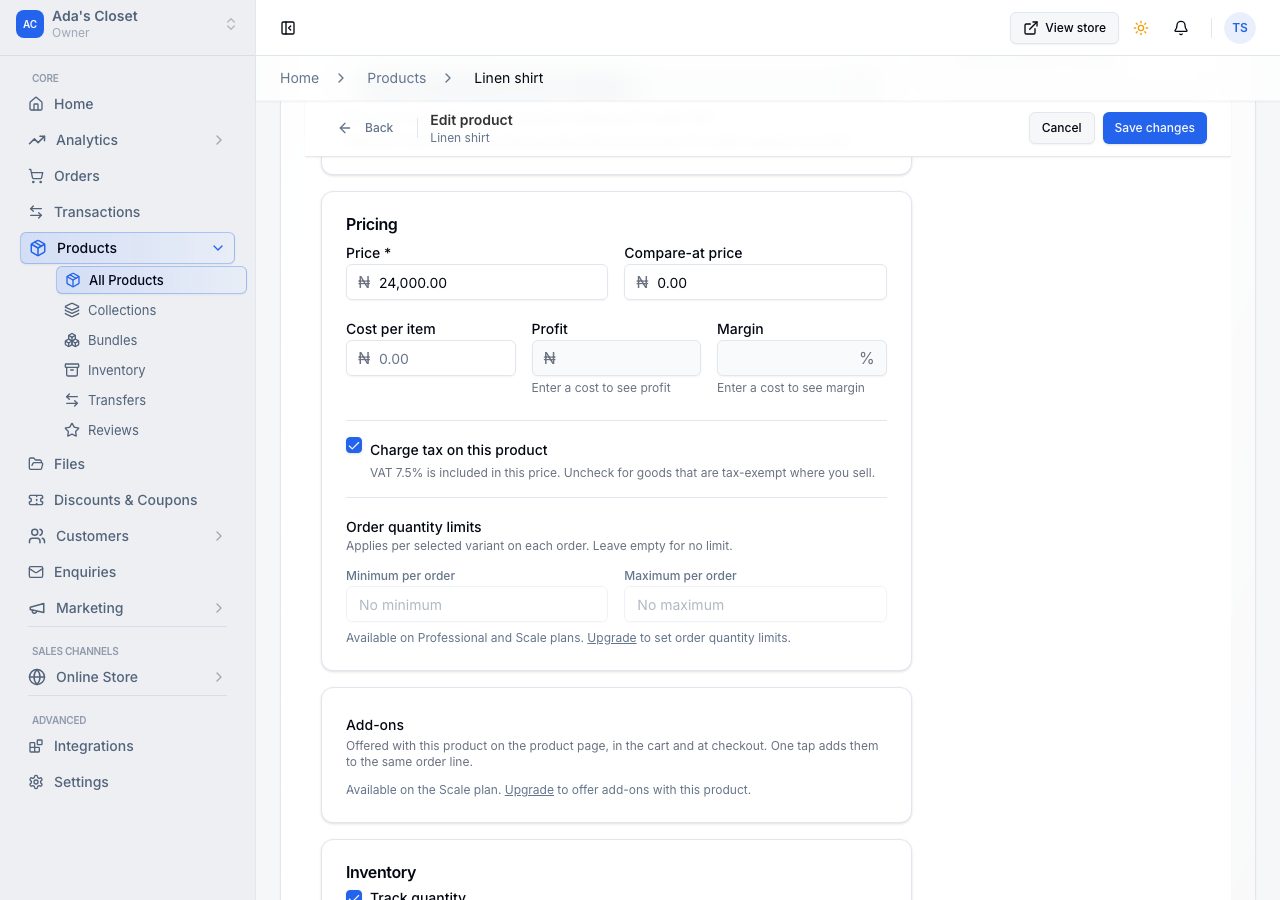Click the Save changes button
This screenshot has height=900, width=1280.
pyautogui.click(x=1155, y=128)
